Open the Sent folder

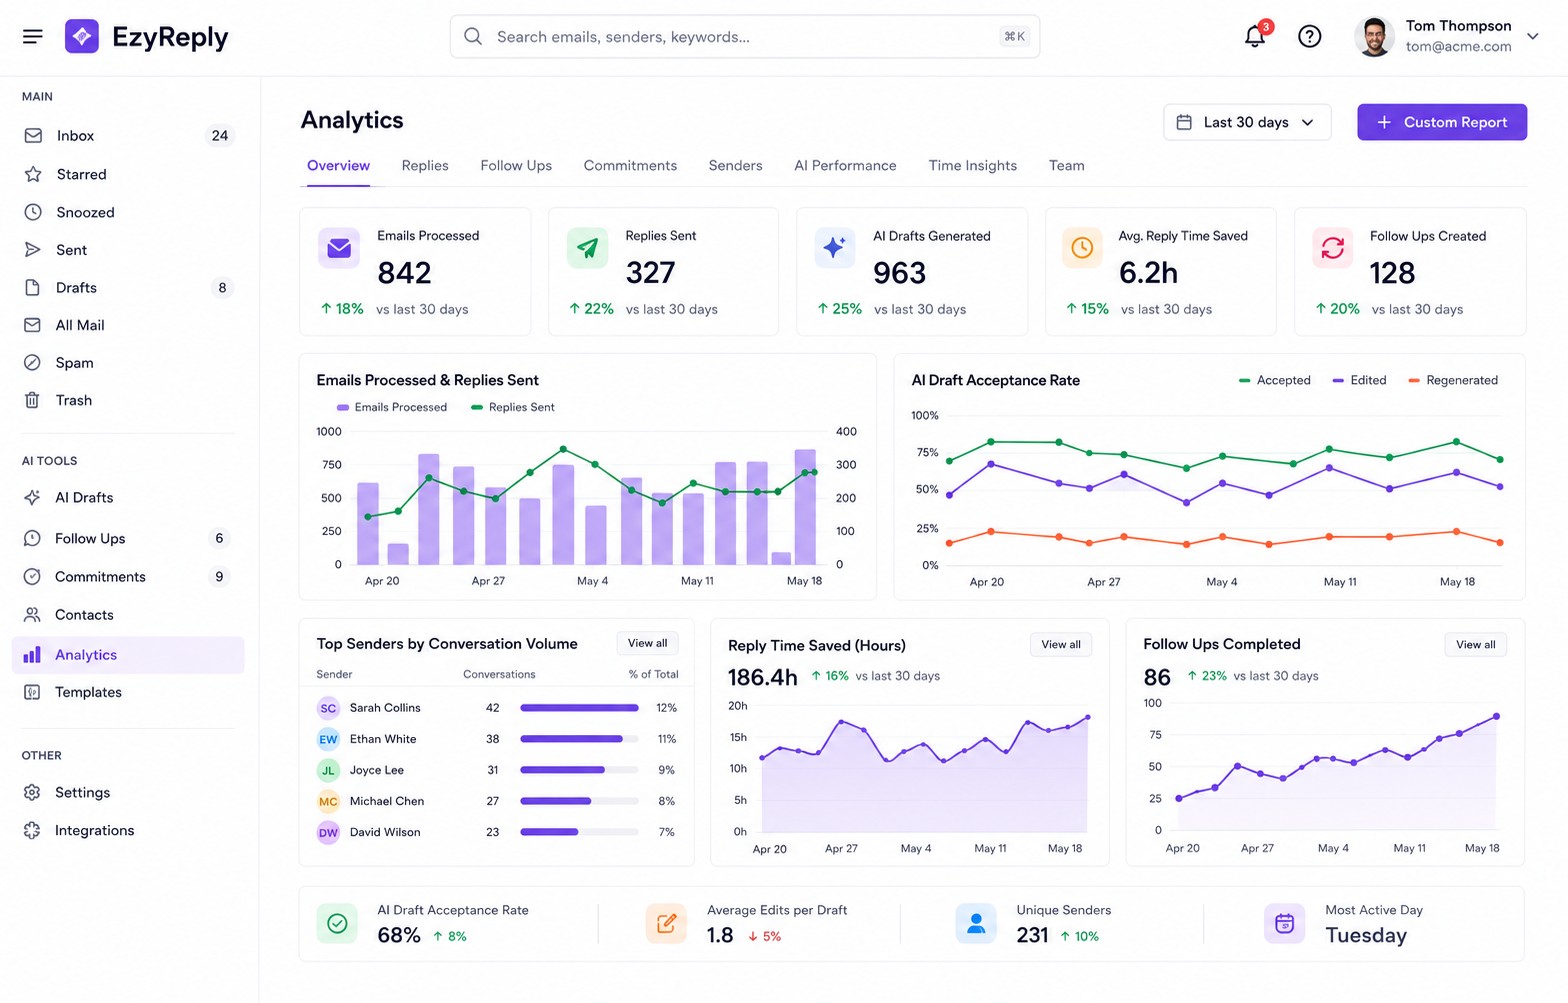click(128, 250)
